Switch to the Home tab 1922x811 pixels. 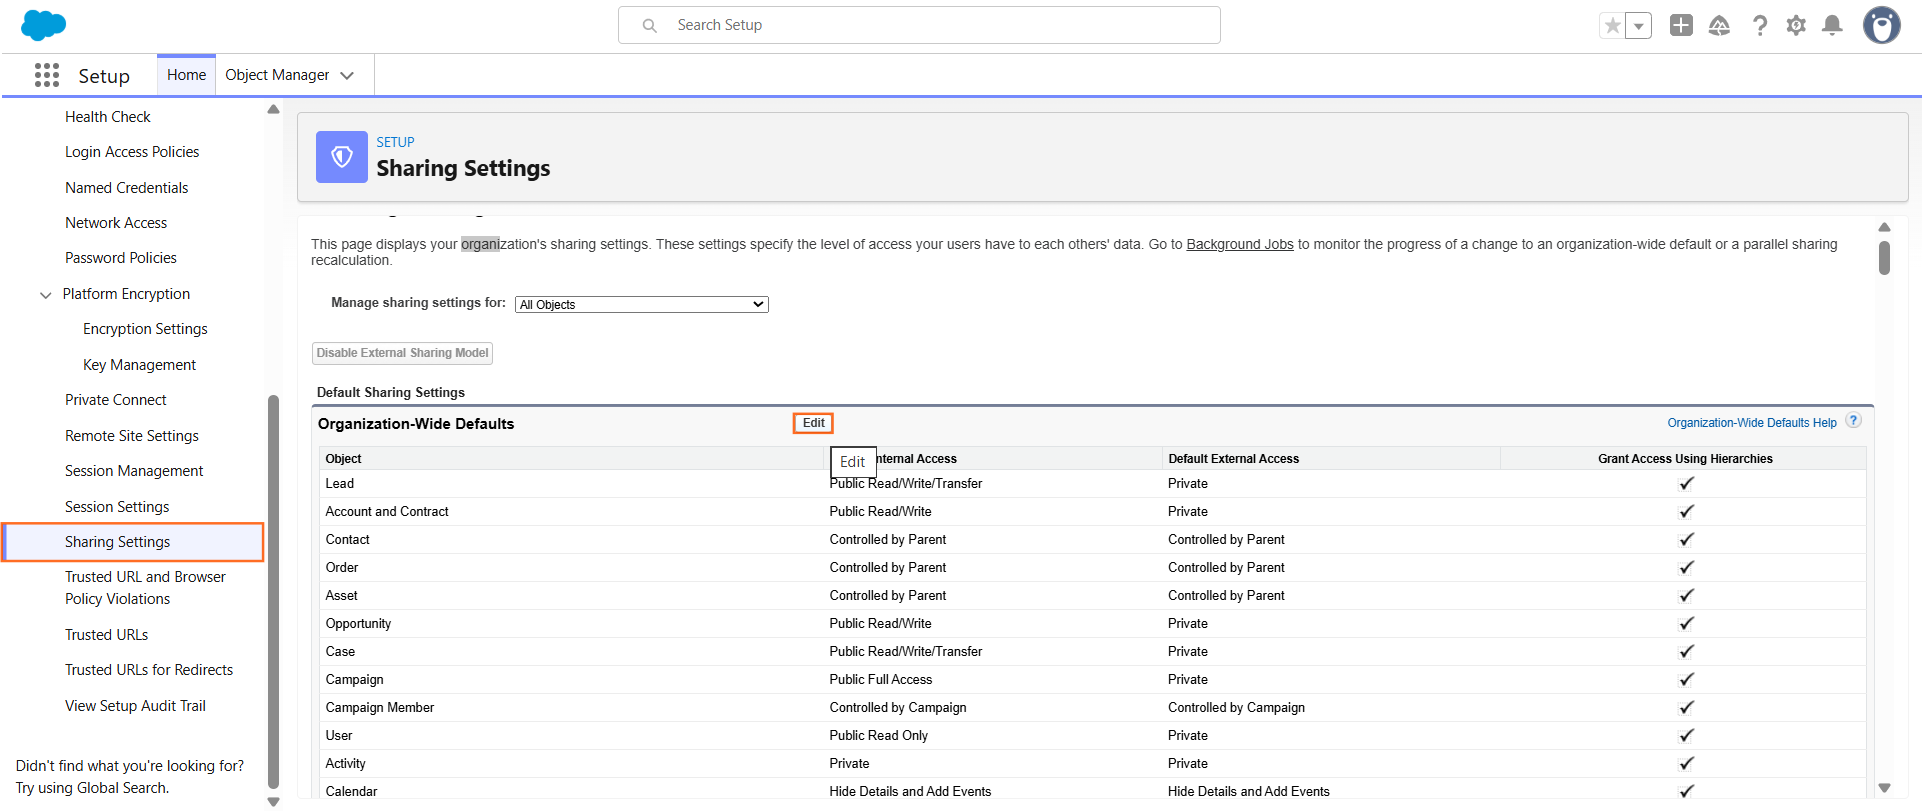click(x=186, y=75)
